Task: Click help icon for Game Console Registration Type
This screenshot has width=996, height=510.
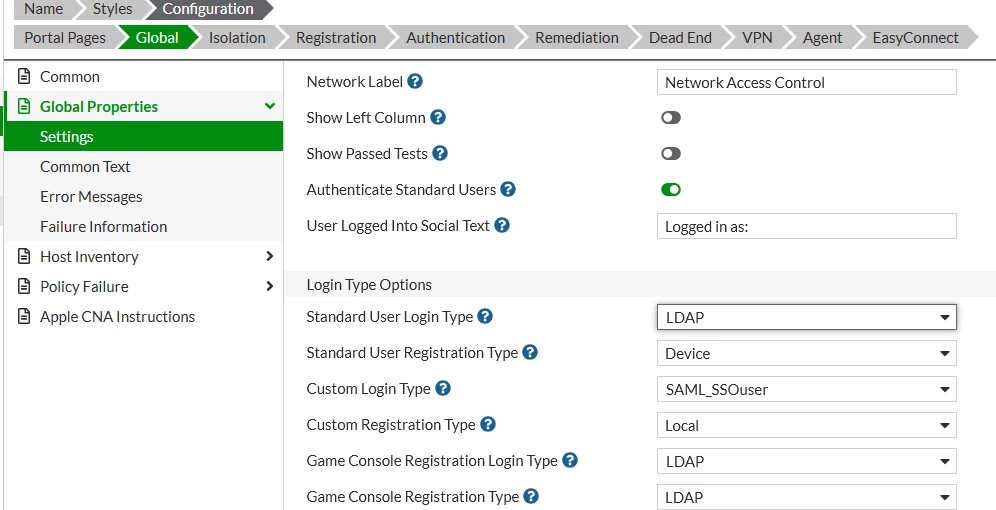Action: pos(531,496)
